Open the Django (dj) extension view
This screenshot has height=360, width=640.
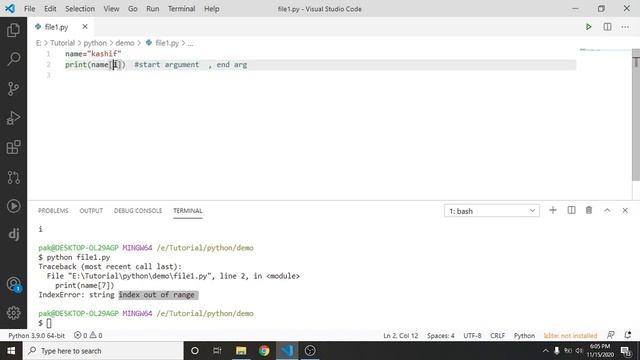pyautogui.click(x=13, y=234)
